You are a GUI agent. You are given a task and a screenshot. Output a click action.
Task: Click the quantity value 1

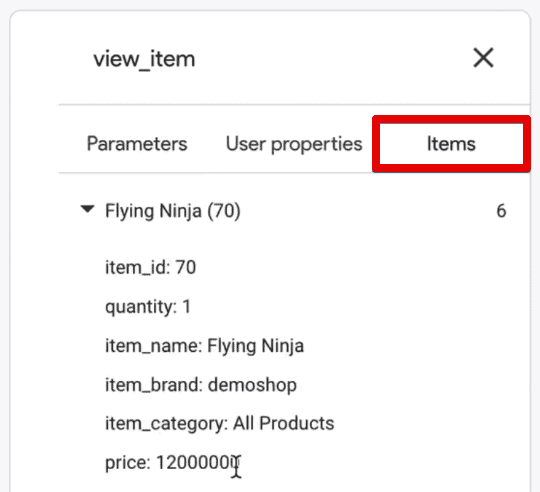[x=186, y=306]
